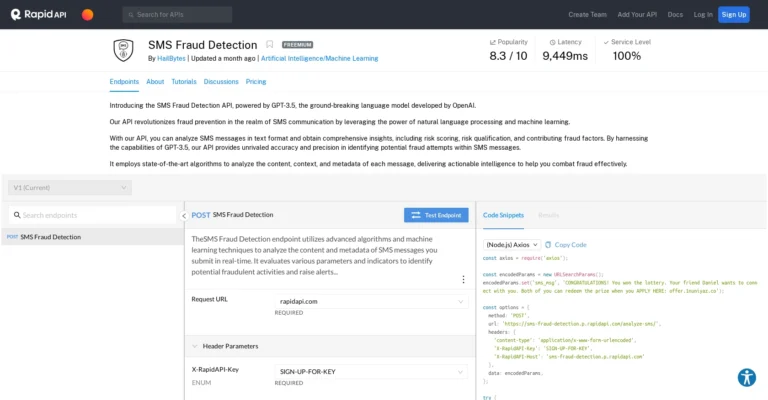Click the Sign Up button
Screen dimensions: 768x400
pyautogui.click(x=733, y=14)
